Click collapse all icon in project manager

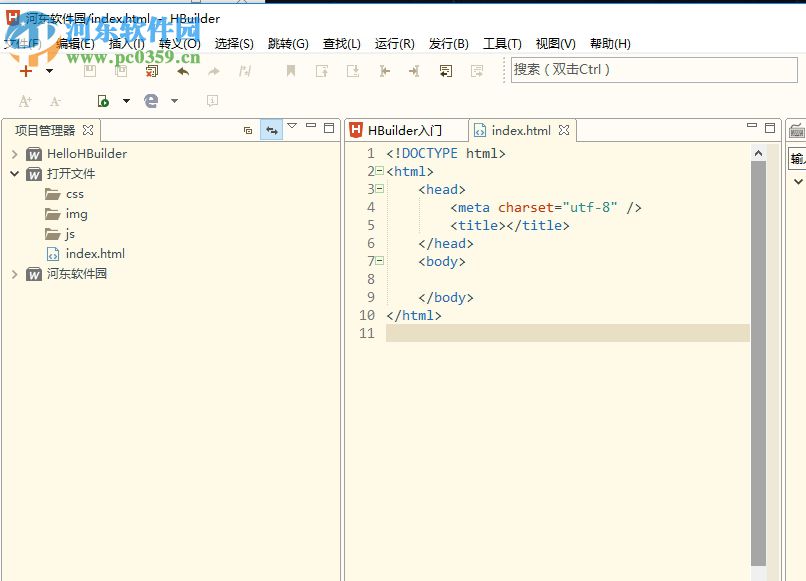[248, 130]
